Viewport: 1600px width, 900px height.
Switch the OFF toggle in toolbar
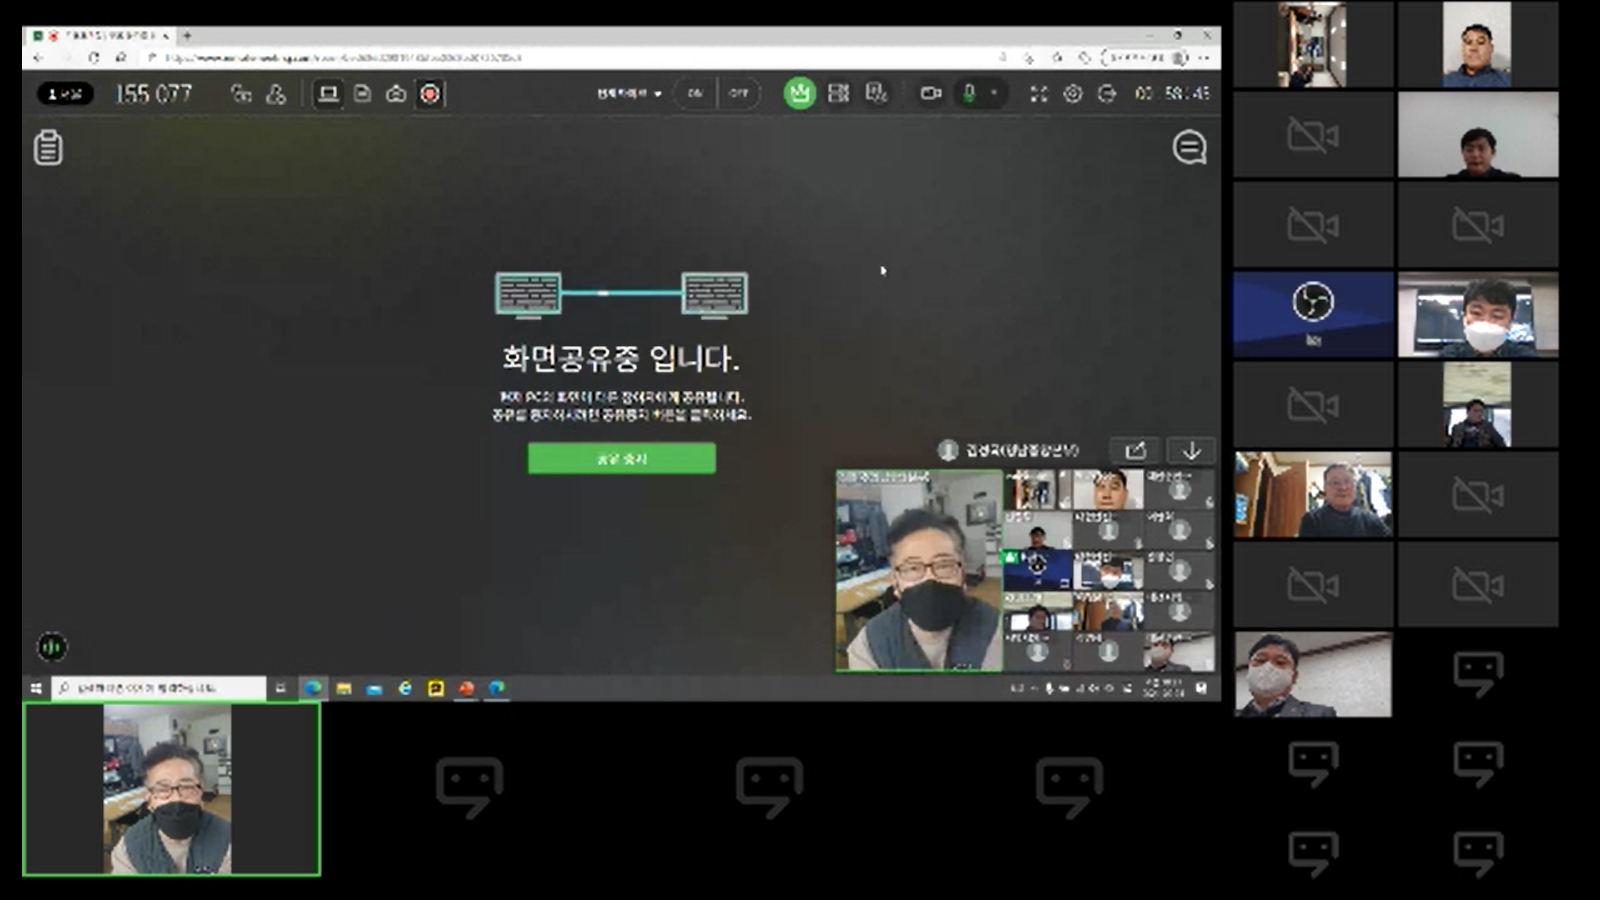739,94
